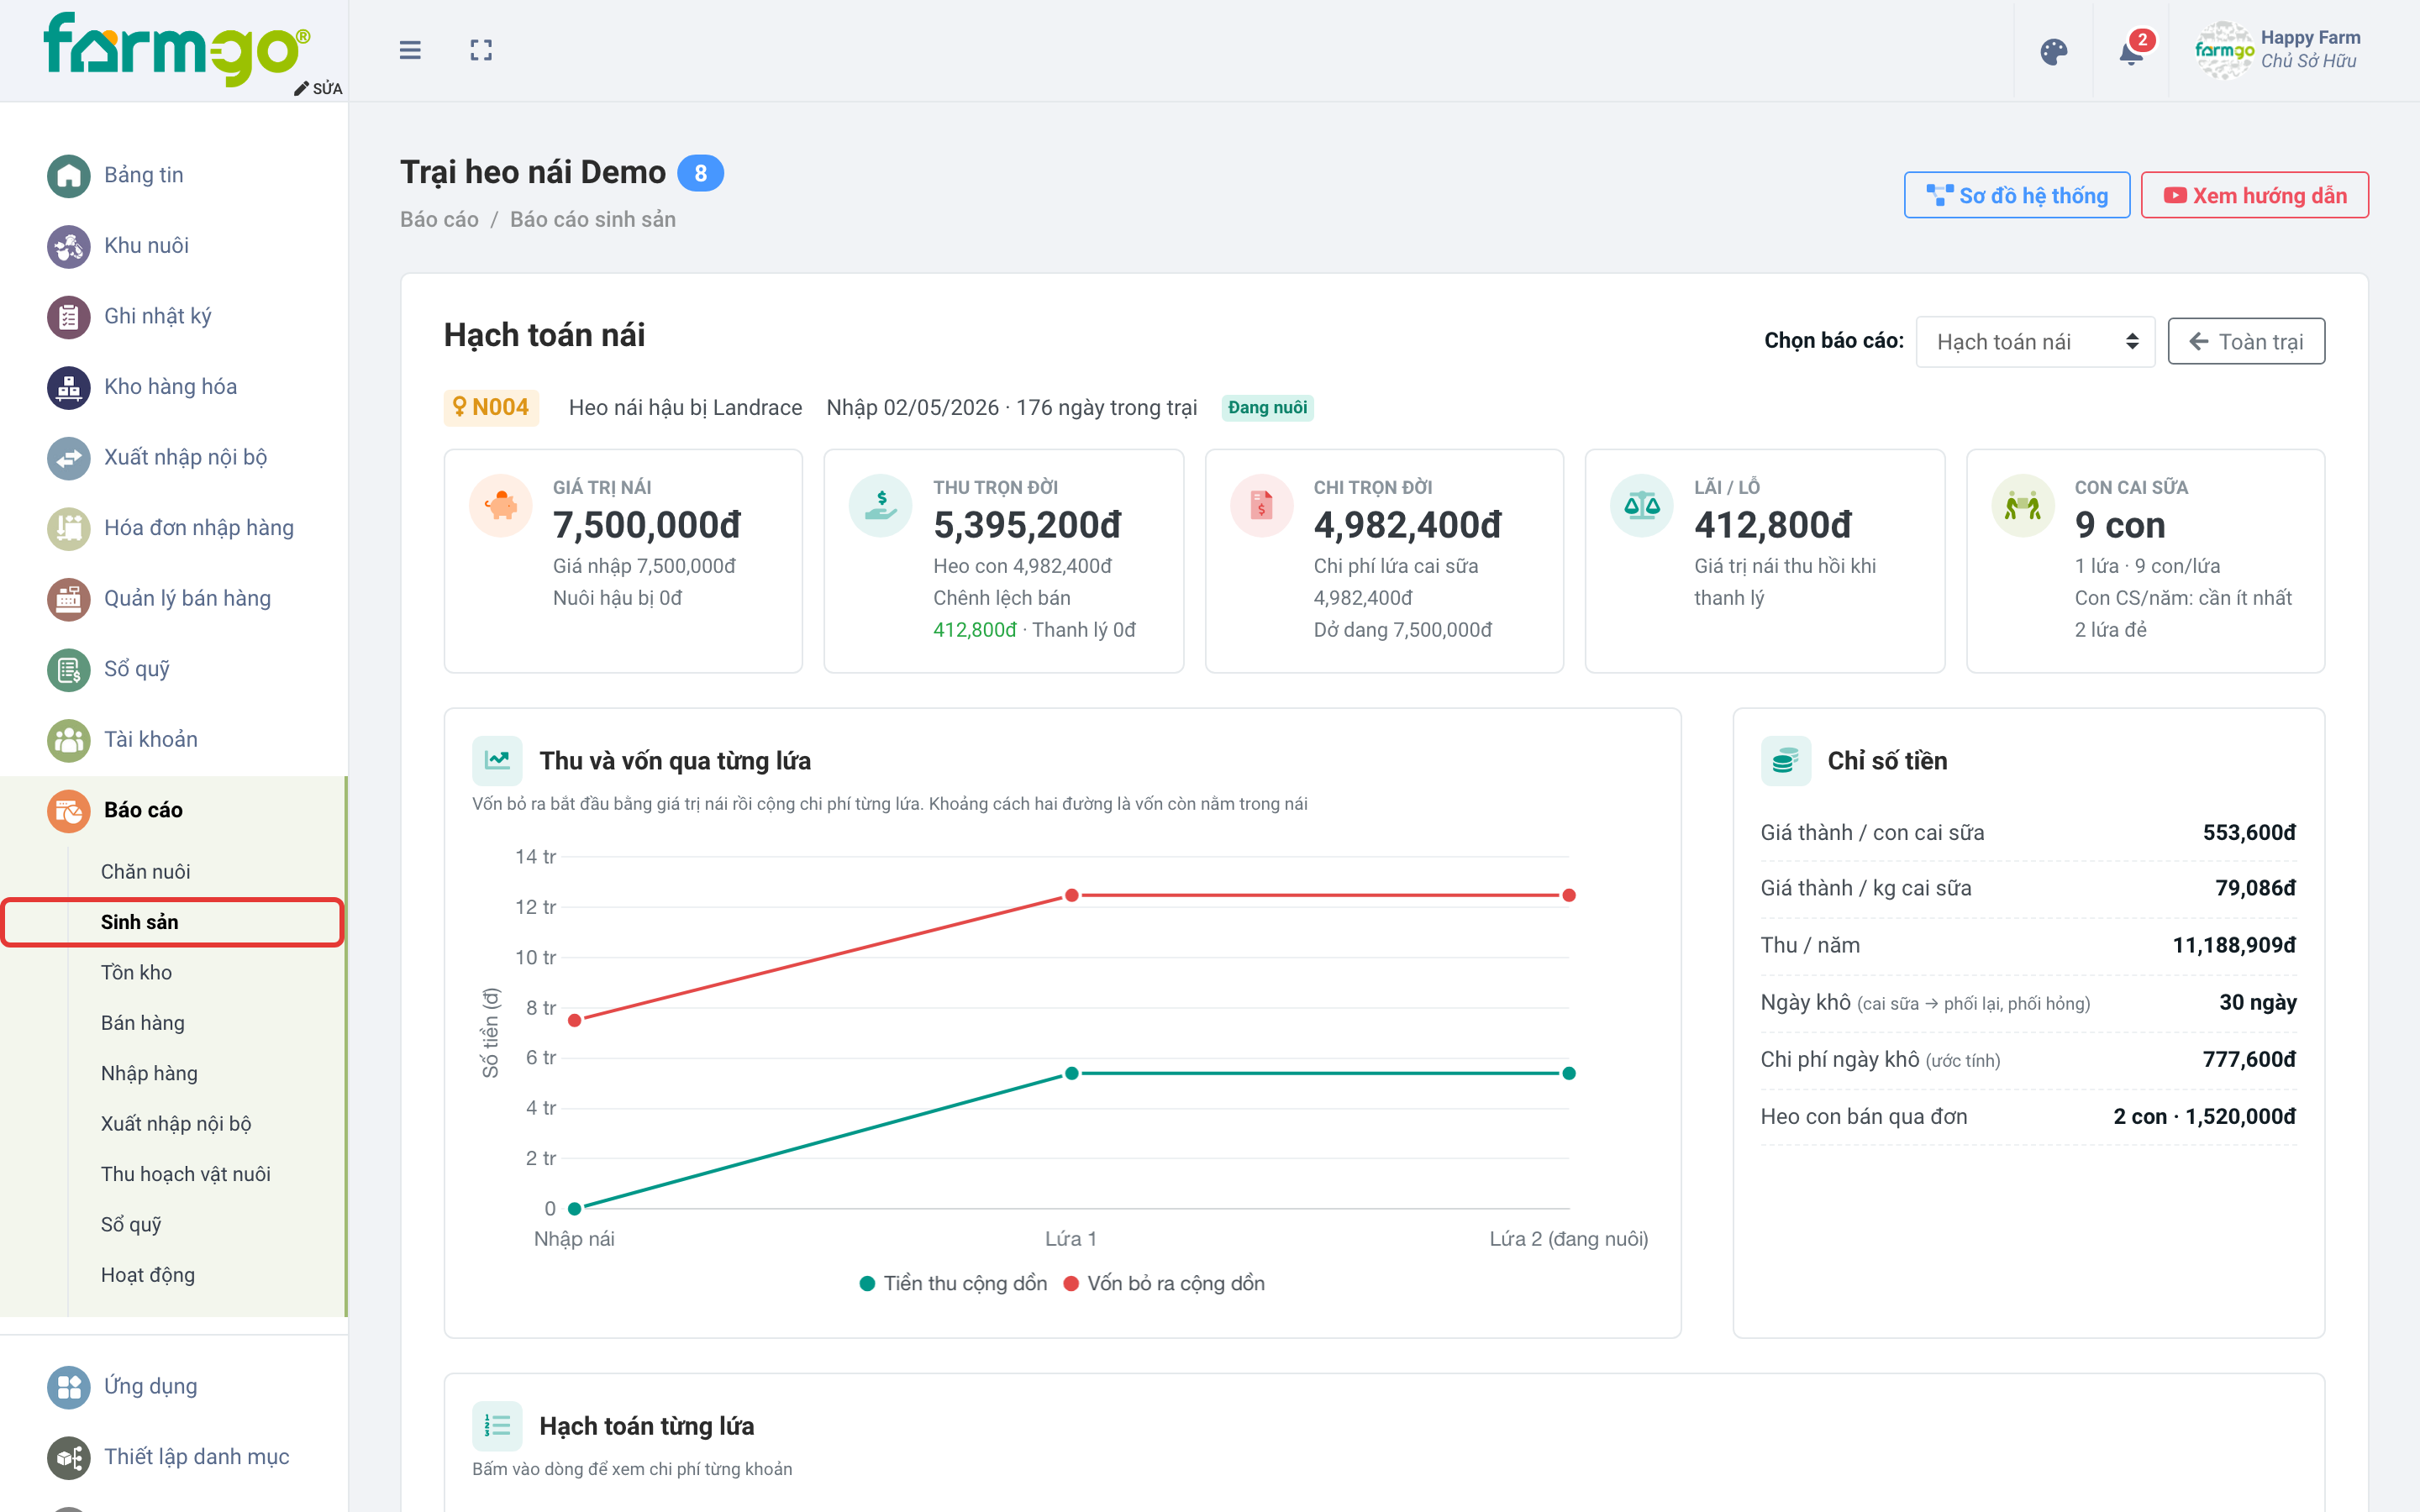Select the Sinh sản report item
This screenshot has height=1512, width=2420.
click(x=172, y=922)
